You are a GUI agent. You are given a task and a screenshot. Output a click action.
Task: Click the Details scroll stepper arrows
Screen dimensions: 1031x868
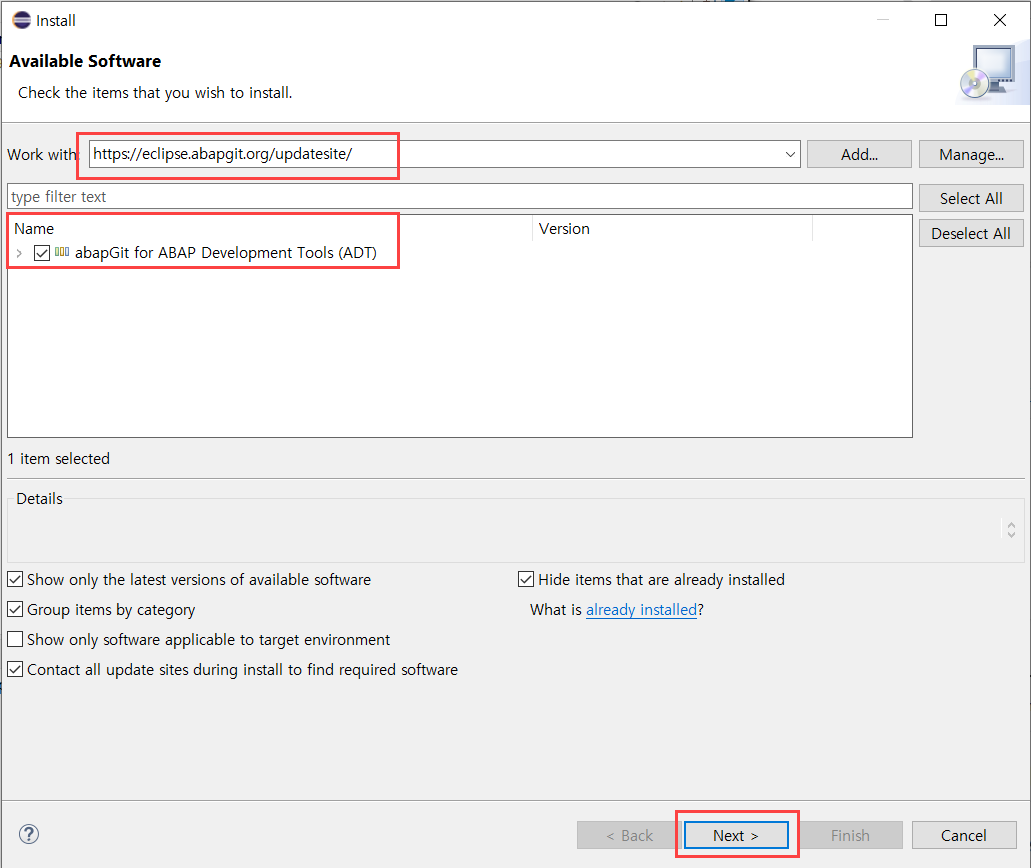1011,529
